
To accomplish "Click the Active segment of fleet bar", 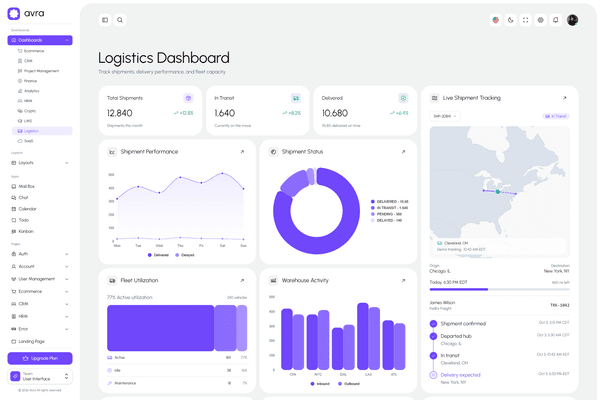I will pyautogui.click(x=160, y=328).
